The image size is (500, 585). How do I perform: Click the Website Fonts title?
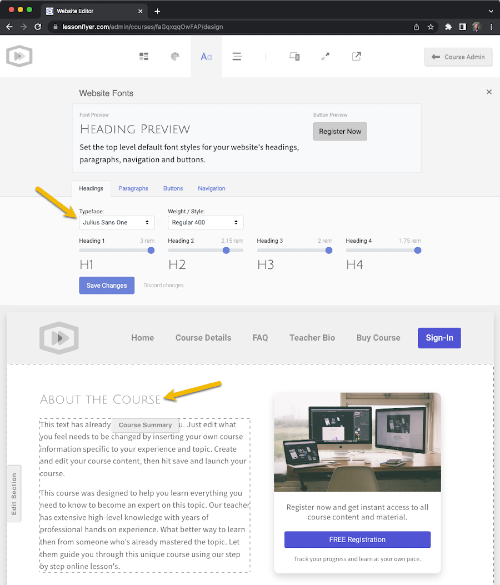point(106,93)
